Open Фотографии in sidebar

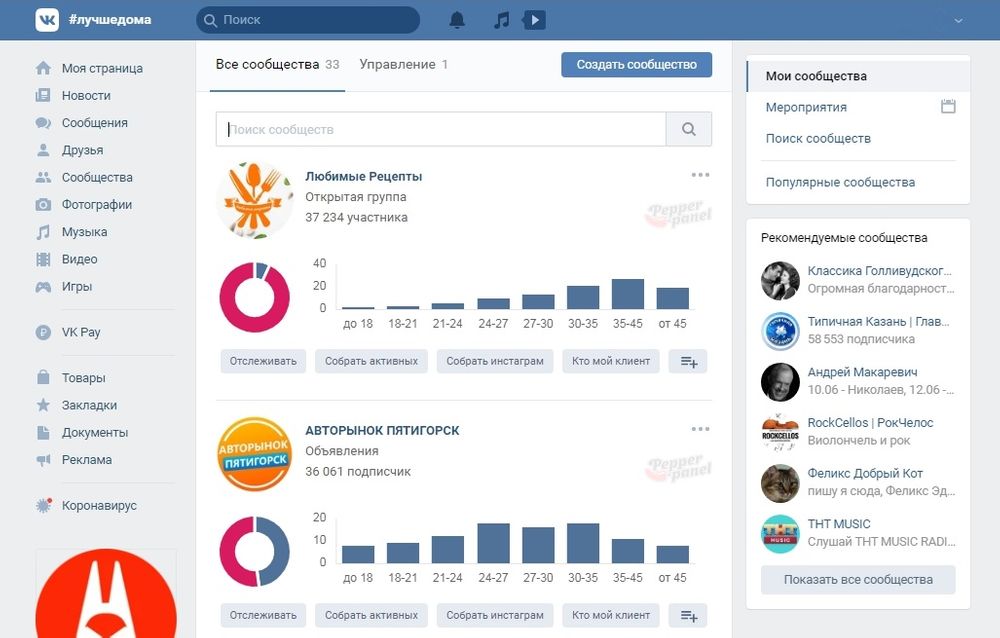[97, 205]
